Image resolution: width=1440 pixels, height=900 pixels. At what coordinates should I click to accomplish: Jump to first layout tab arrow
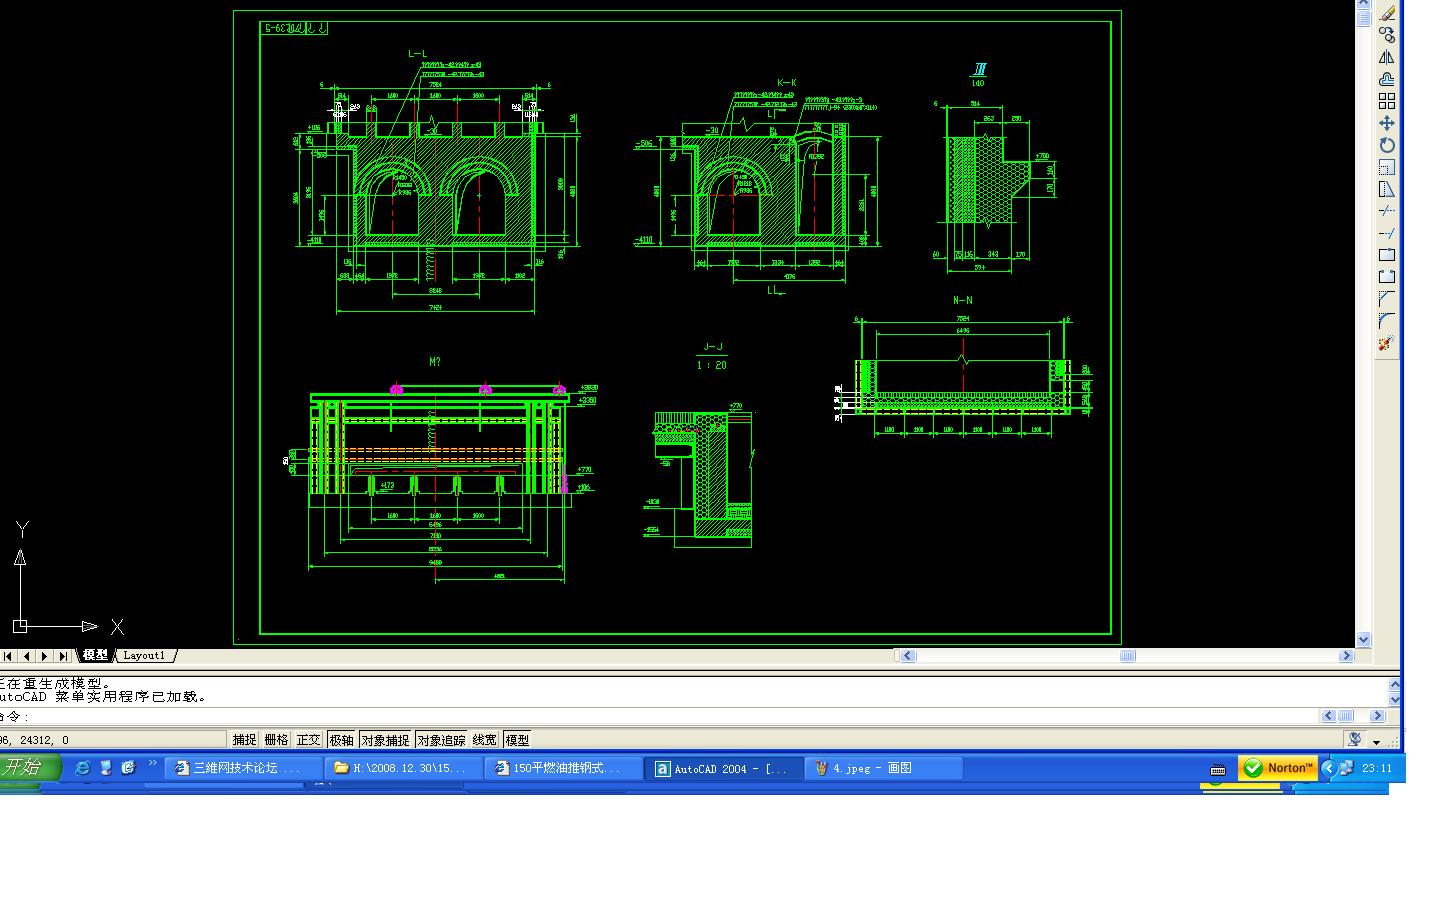[8, 656]
